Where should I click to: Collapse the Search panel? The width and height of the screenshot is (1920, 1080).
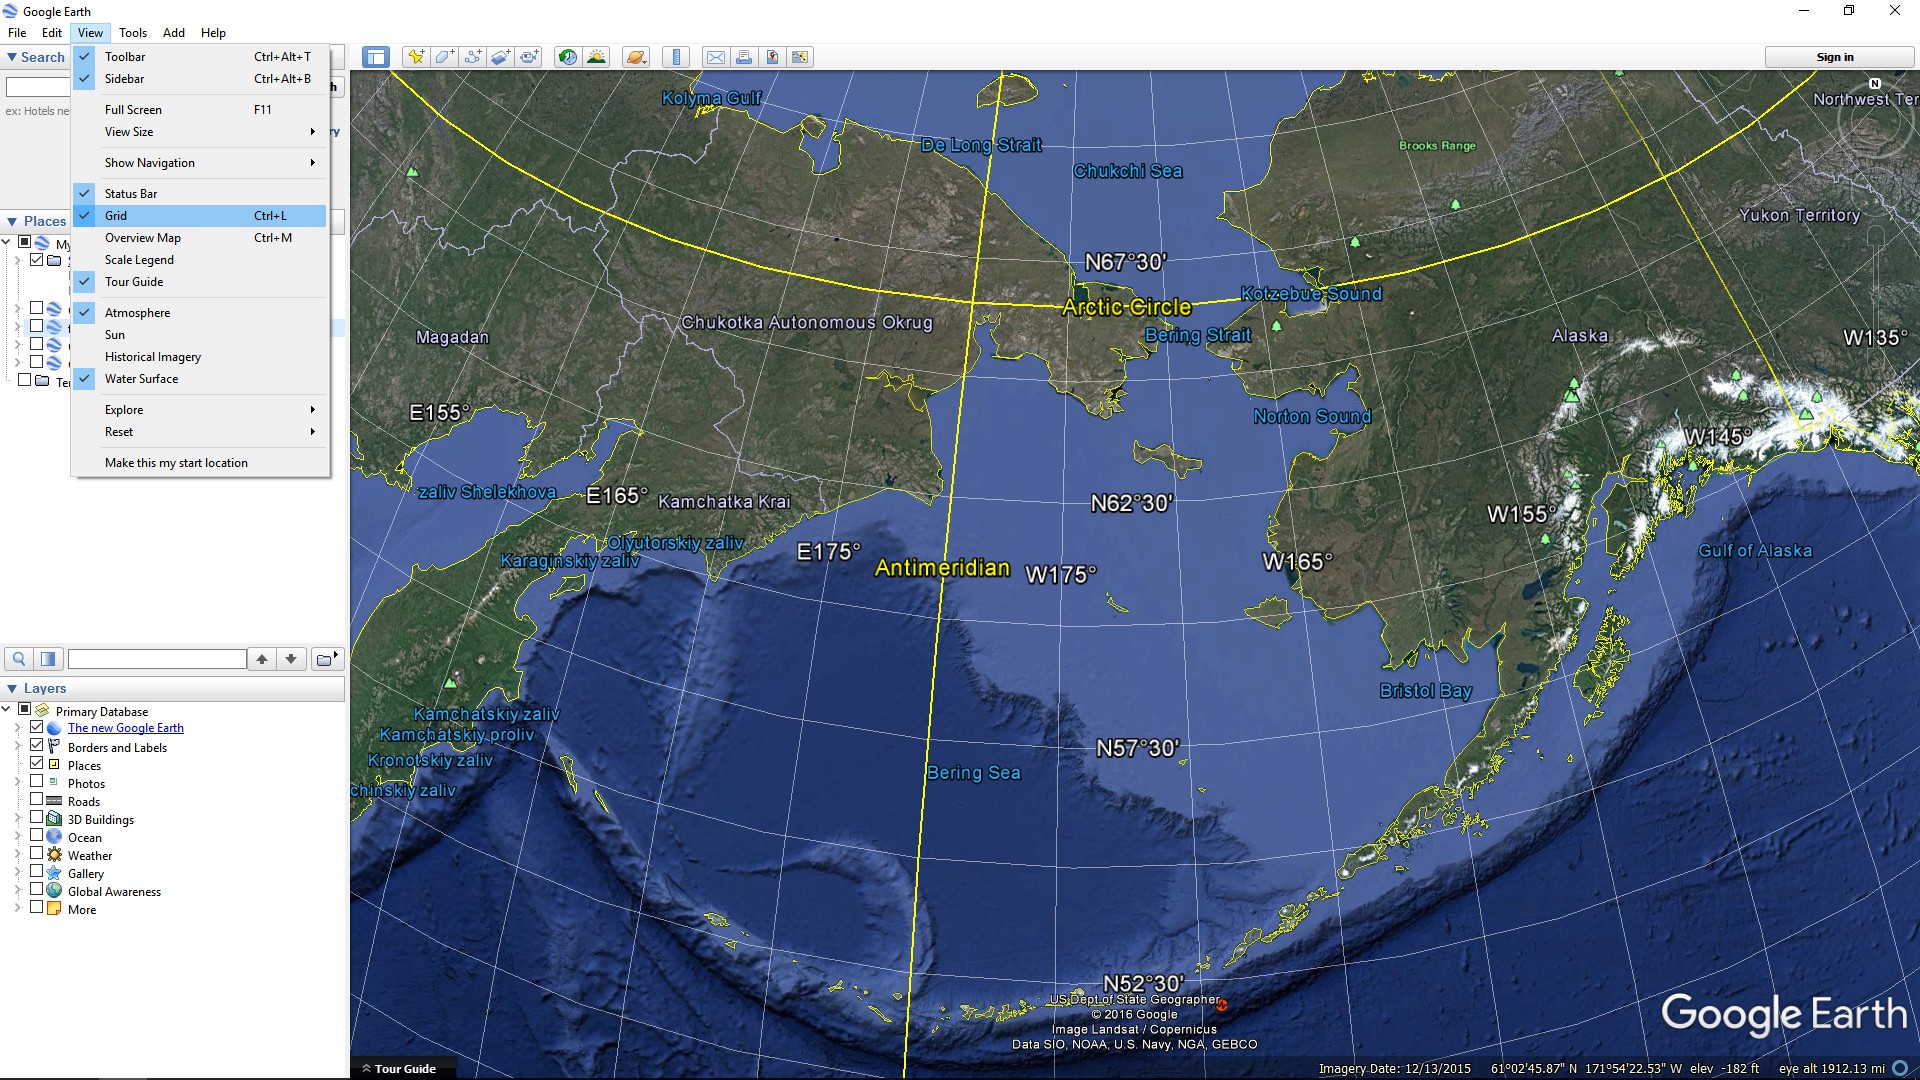click(x=12, y=58)
